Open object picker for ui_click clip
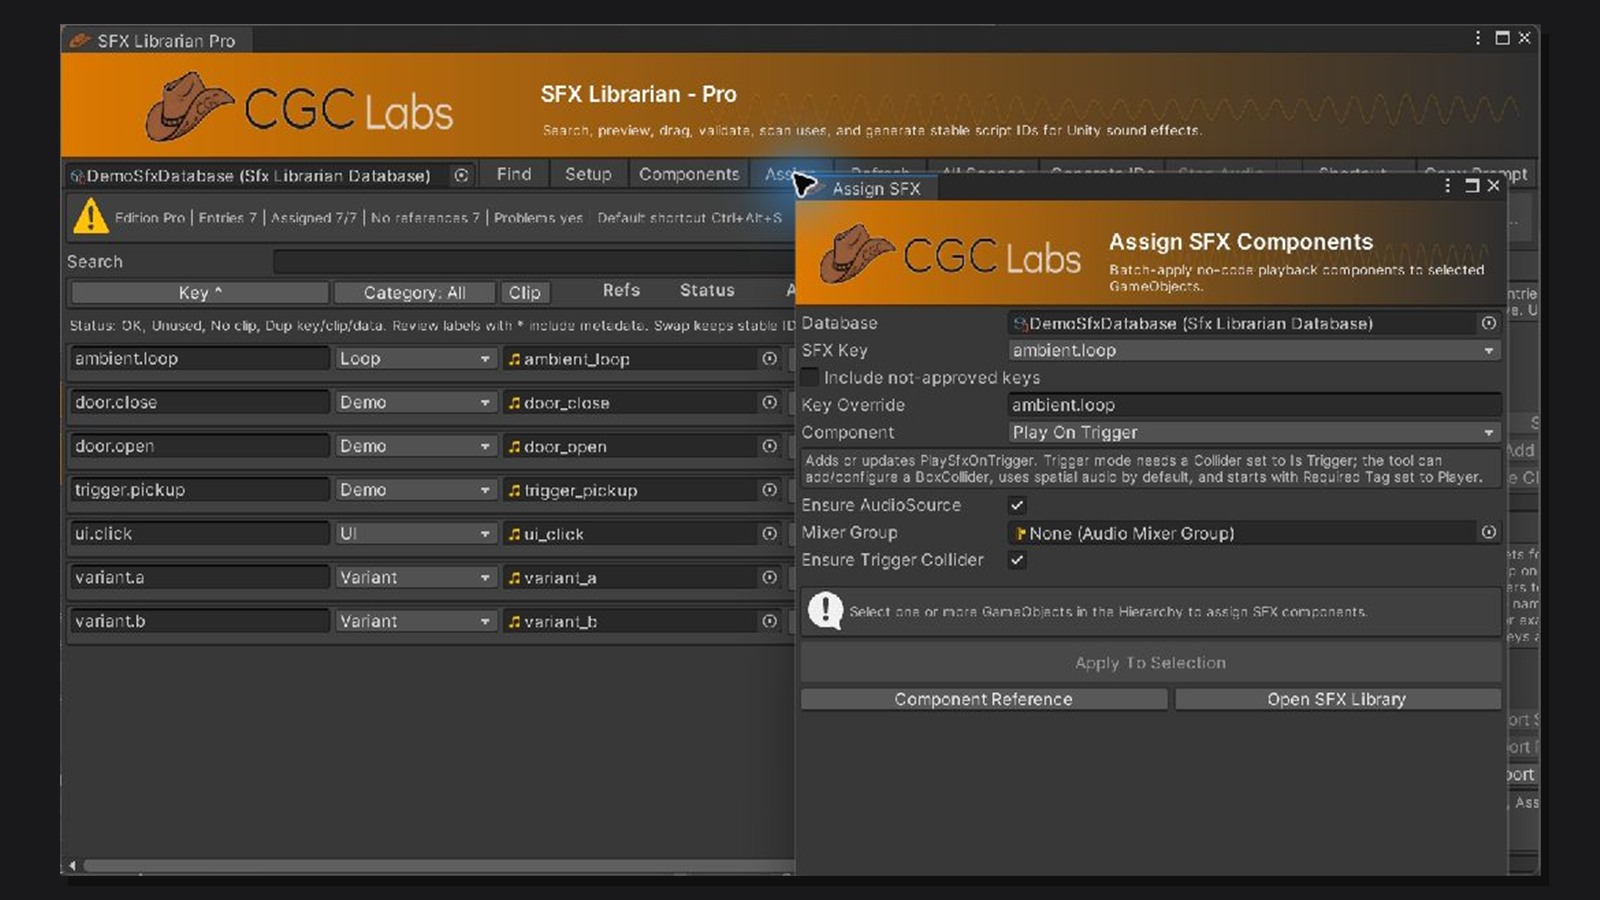Viewport: 1600px width, 900px height. (769, 534)
